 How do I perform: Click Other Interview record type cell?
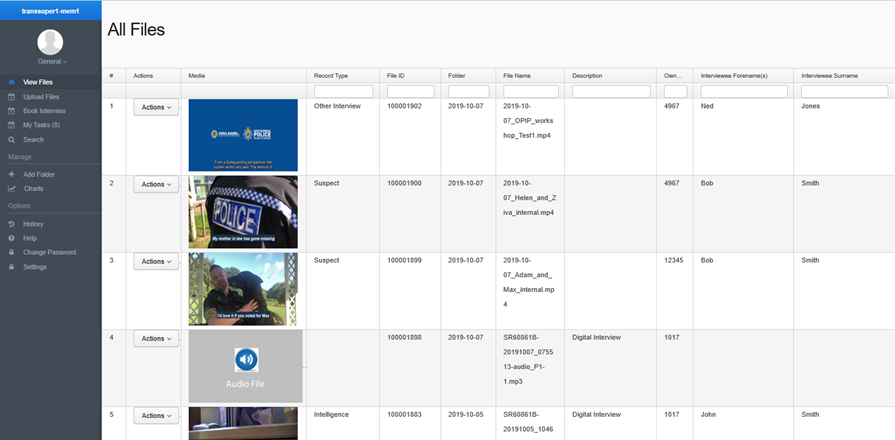[x=337, y=106]
